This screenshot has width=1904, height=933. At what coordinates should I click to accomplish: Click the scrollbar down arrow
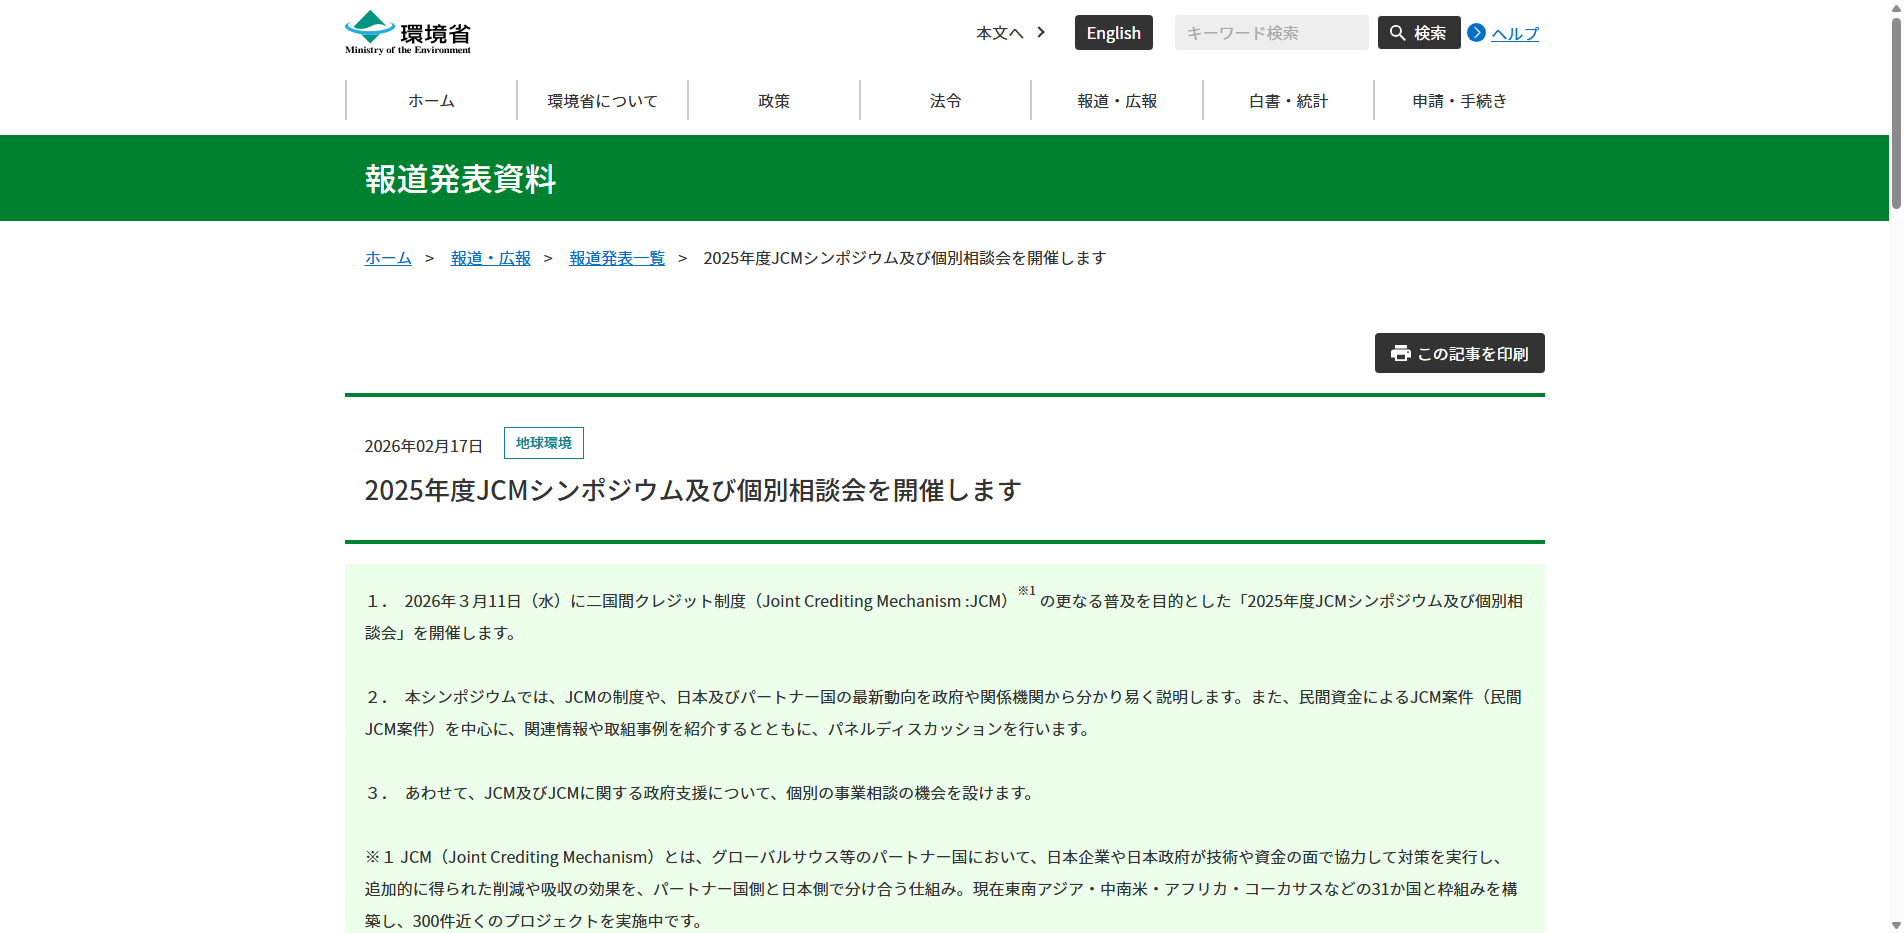coord(1895,925)
